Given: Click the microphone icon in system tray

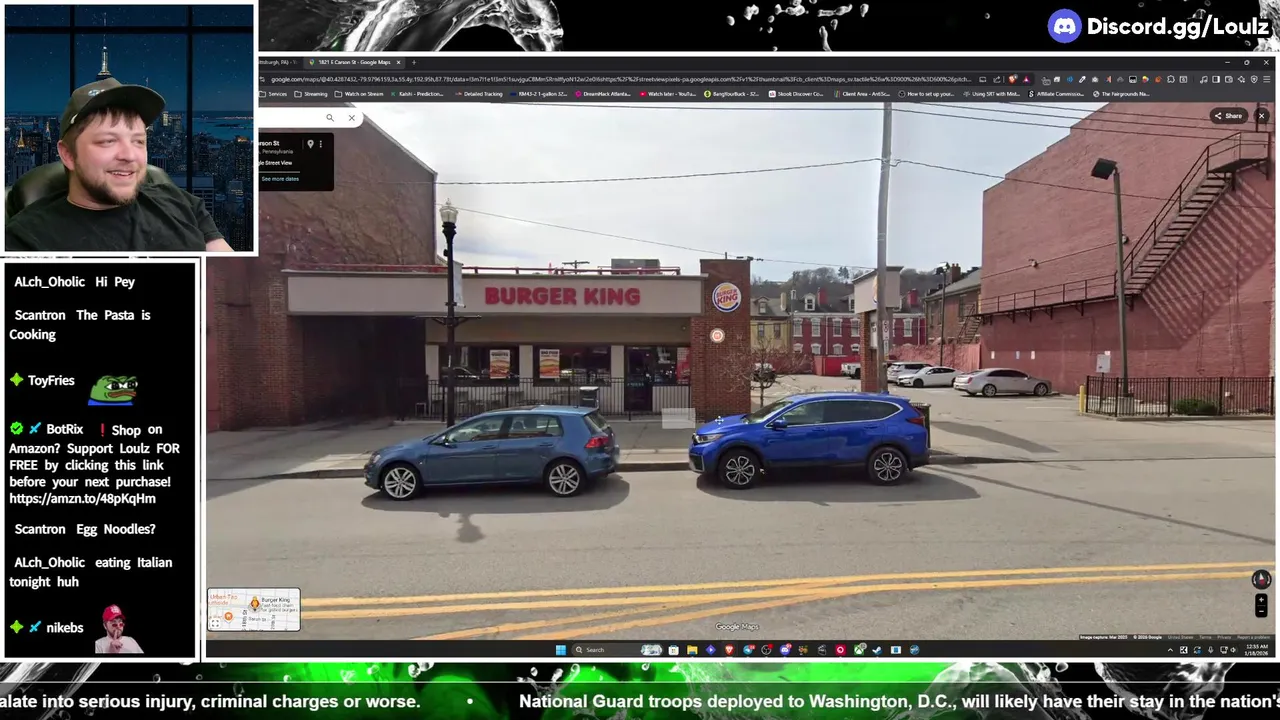Looking at the screenshot, I should coord(1211,650).
